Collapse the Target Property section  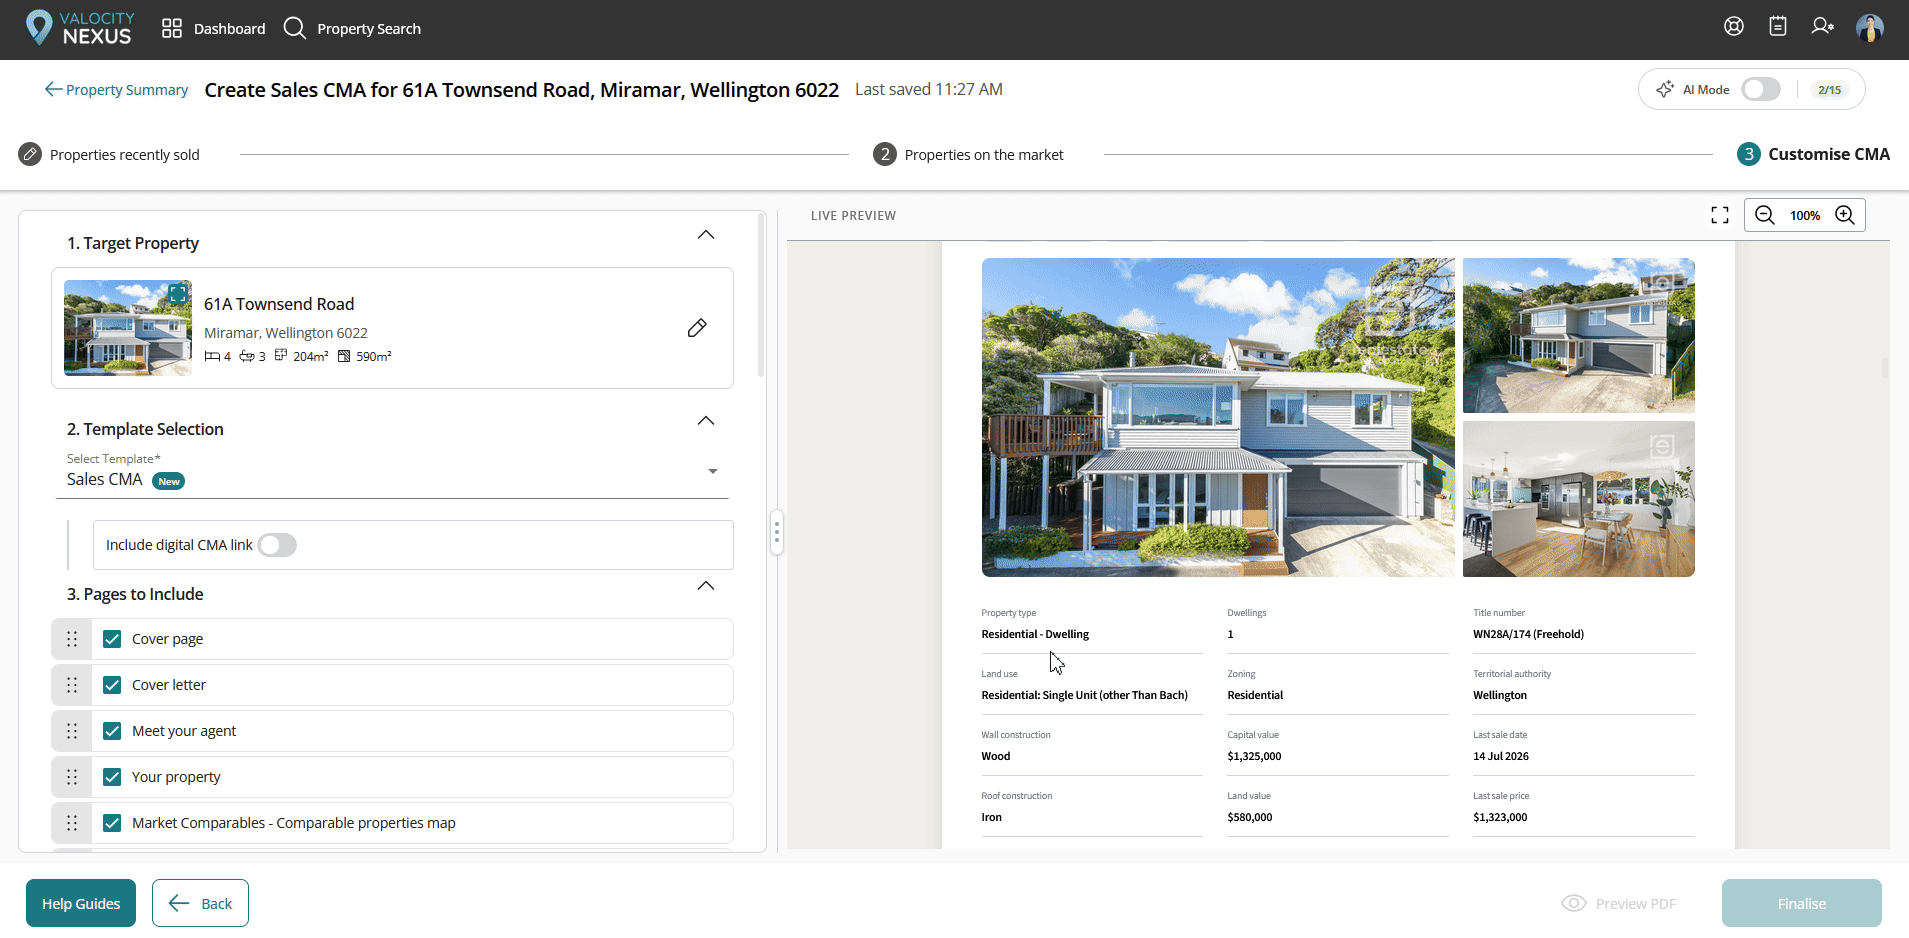(x=706, y=235)
